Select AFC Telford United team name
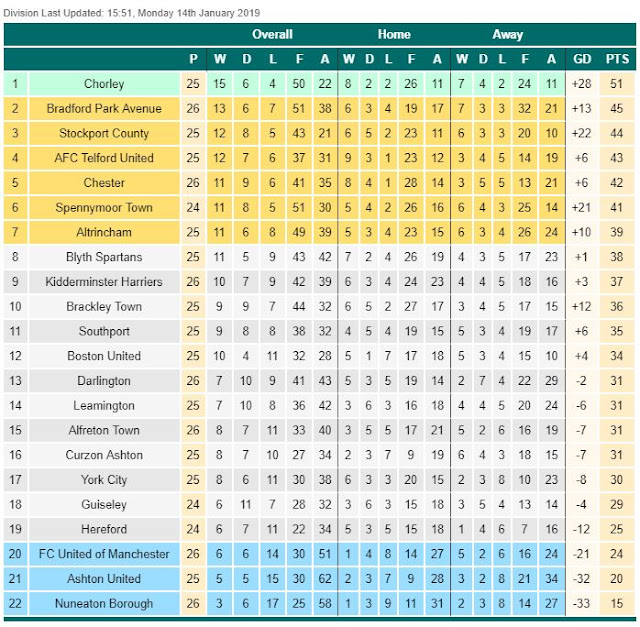 pos(104,158)
